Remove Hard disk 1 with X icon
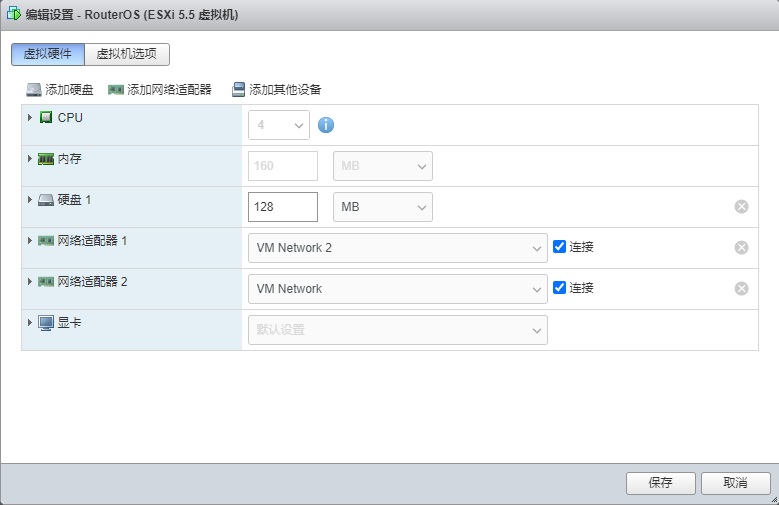779x505 pixels. point(741,207)
